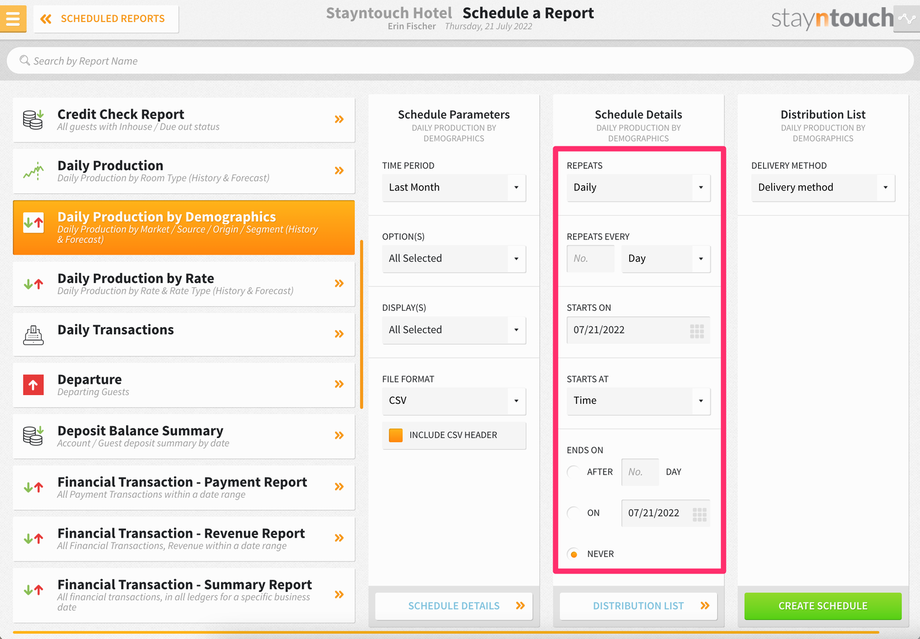
Task: Open Summary Report via chevron arrow
Action: coord(339,594)
